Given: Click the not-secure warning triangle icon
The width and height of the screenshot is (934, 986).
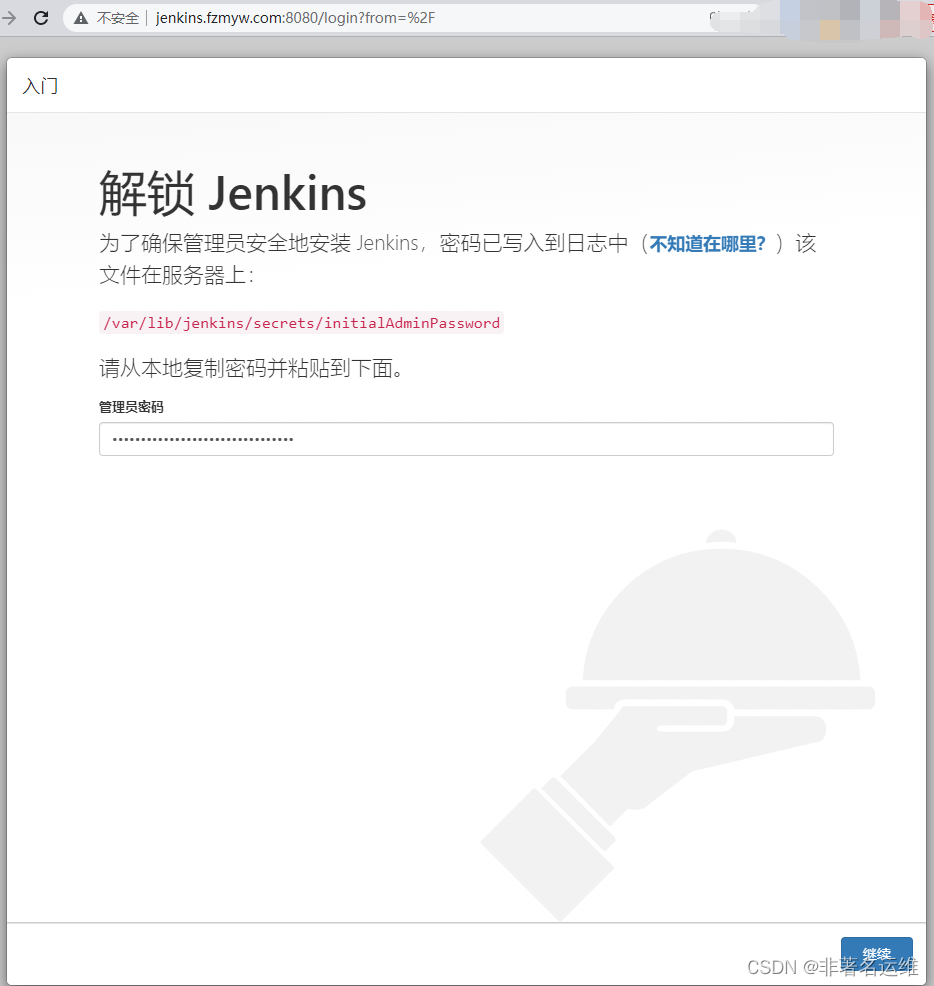Looking at the screenshot, I should coord(81,18).
